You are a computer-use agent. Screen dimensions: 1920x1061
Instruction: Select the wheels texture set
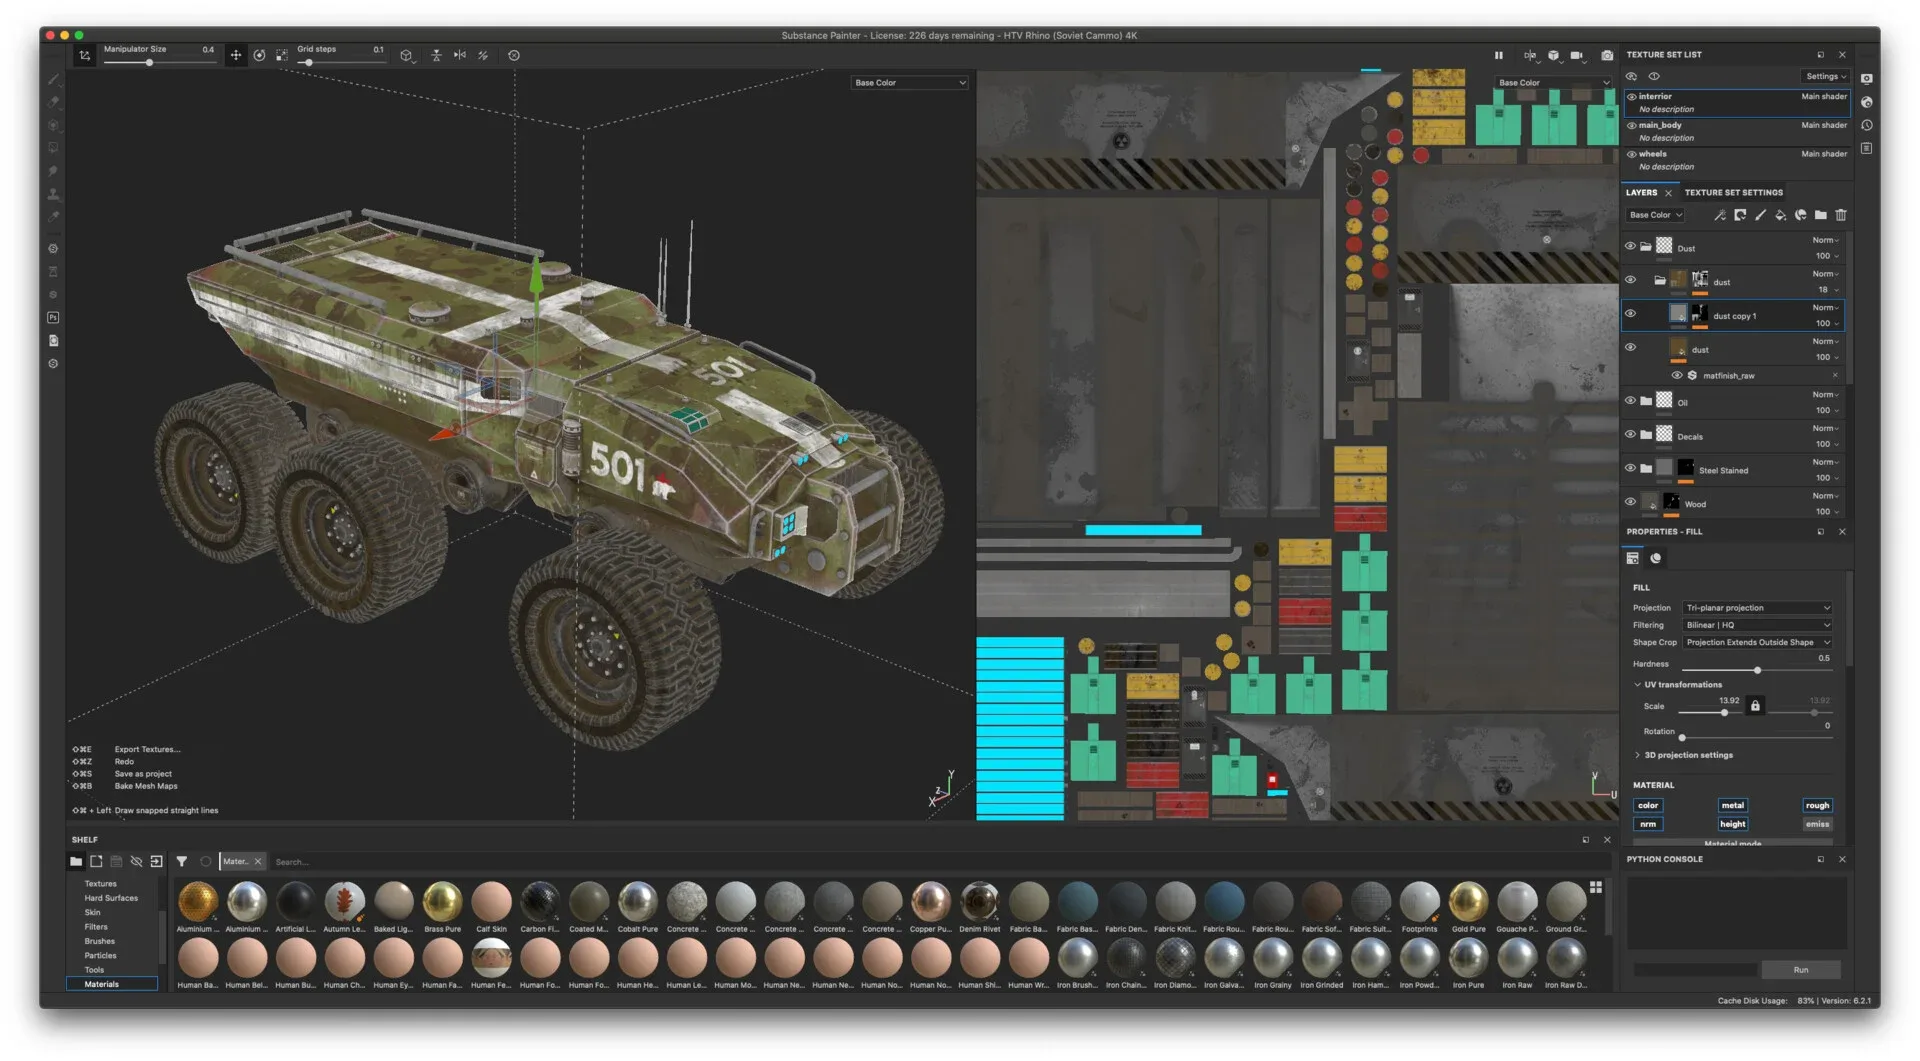(1737, 161)
